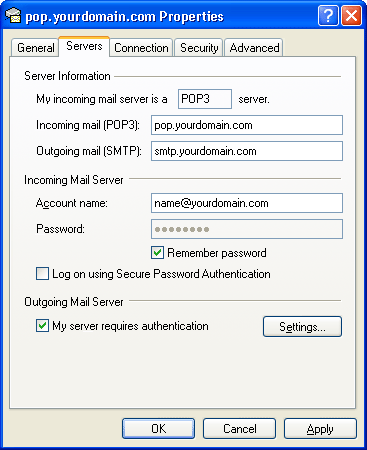Click the Outgoing mail (SMTP) field
The width and height of the screenshot is (367, 450).
247,151
